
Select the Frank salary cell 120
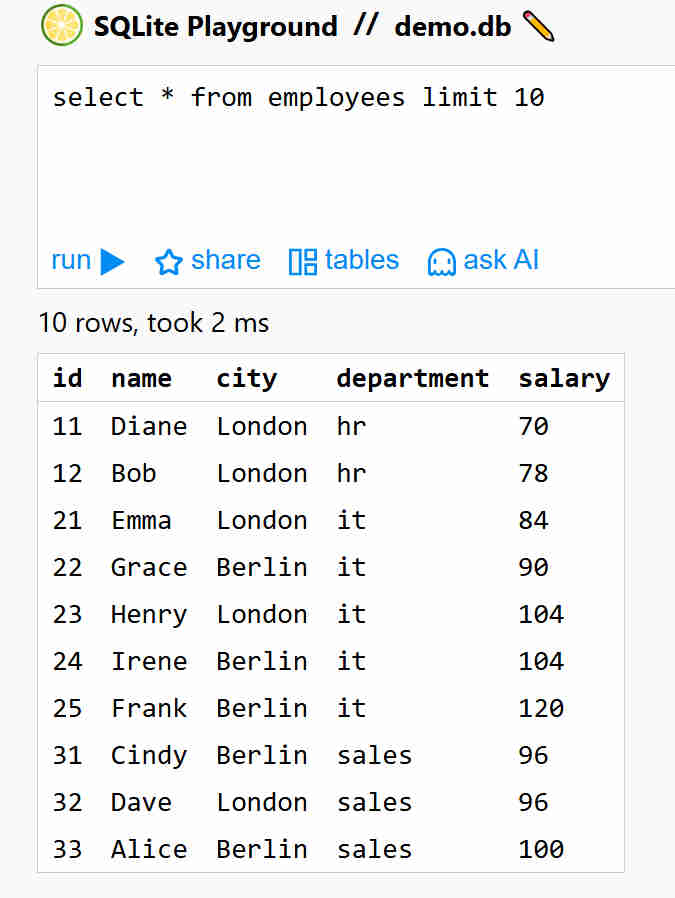coord(541,708)
